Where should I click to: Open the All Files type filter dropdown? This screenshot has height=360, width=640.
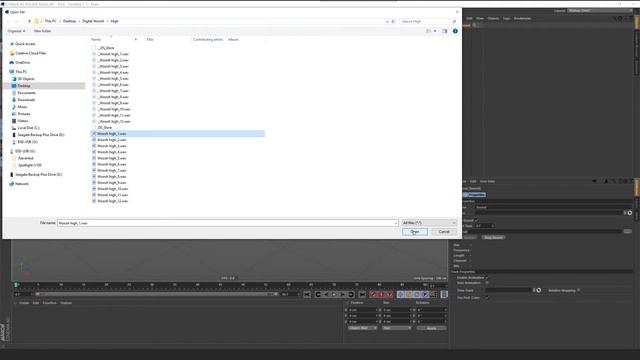[429, 223]
